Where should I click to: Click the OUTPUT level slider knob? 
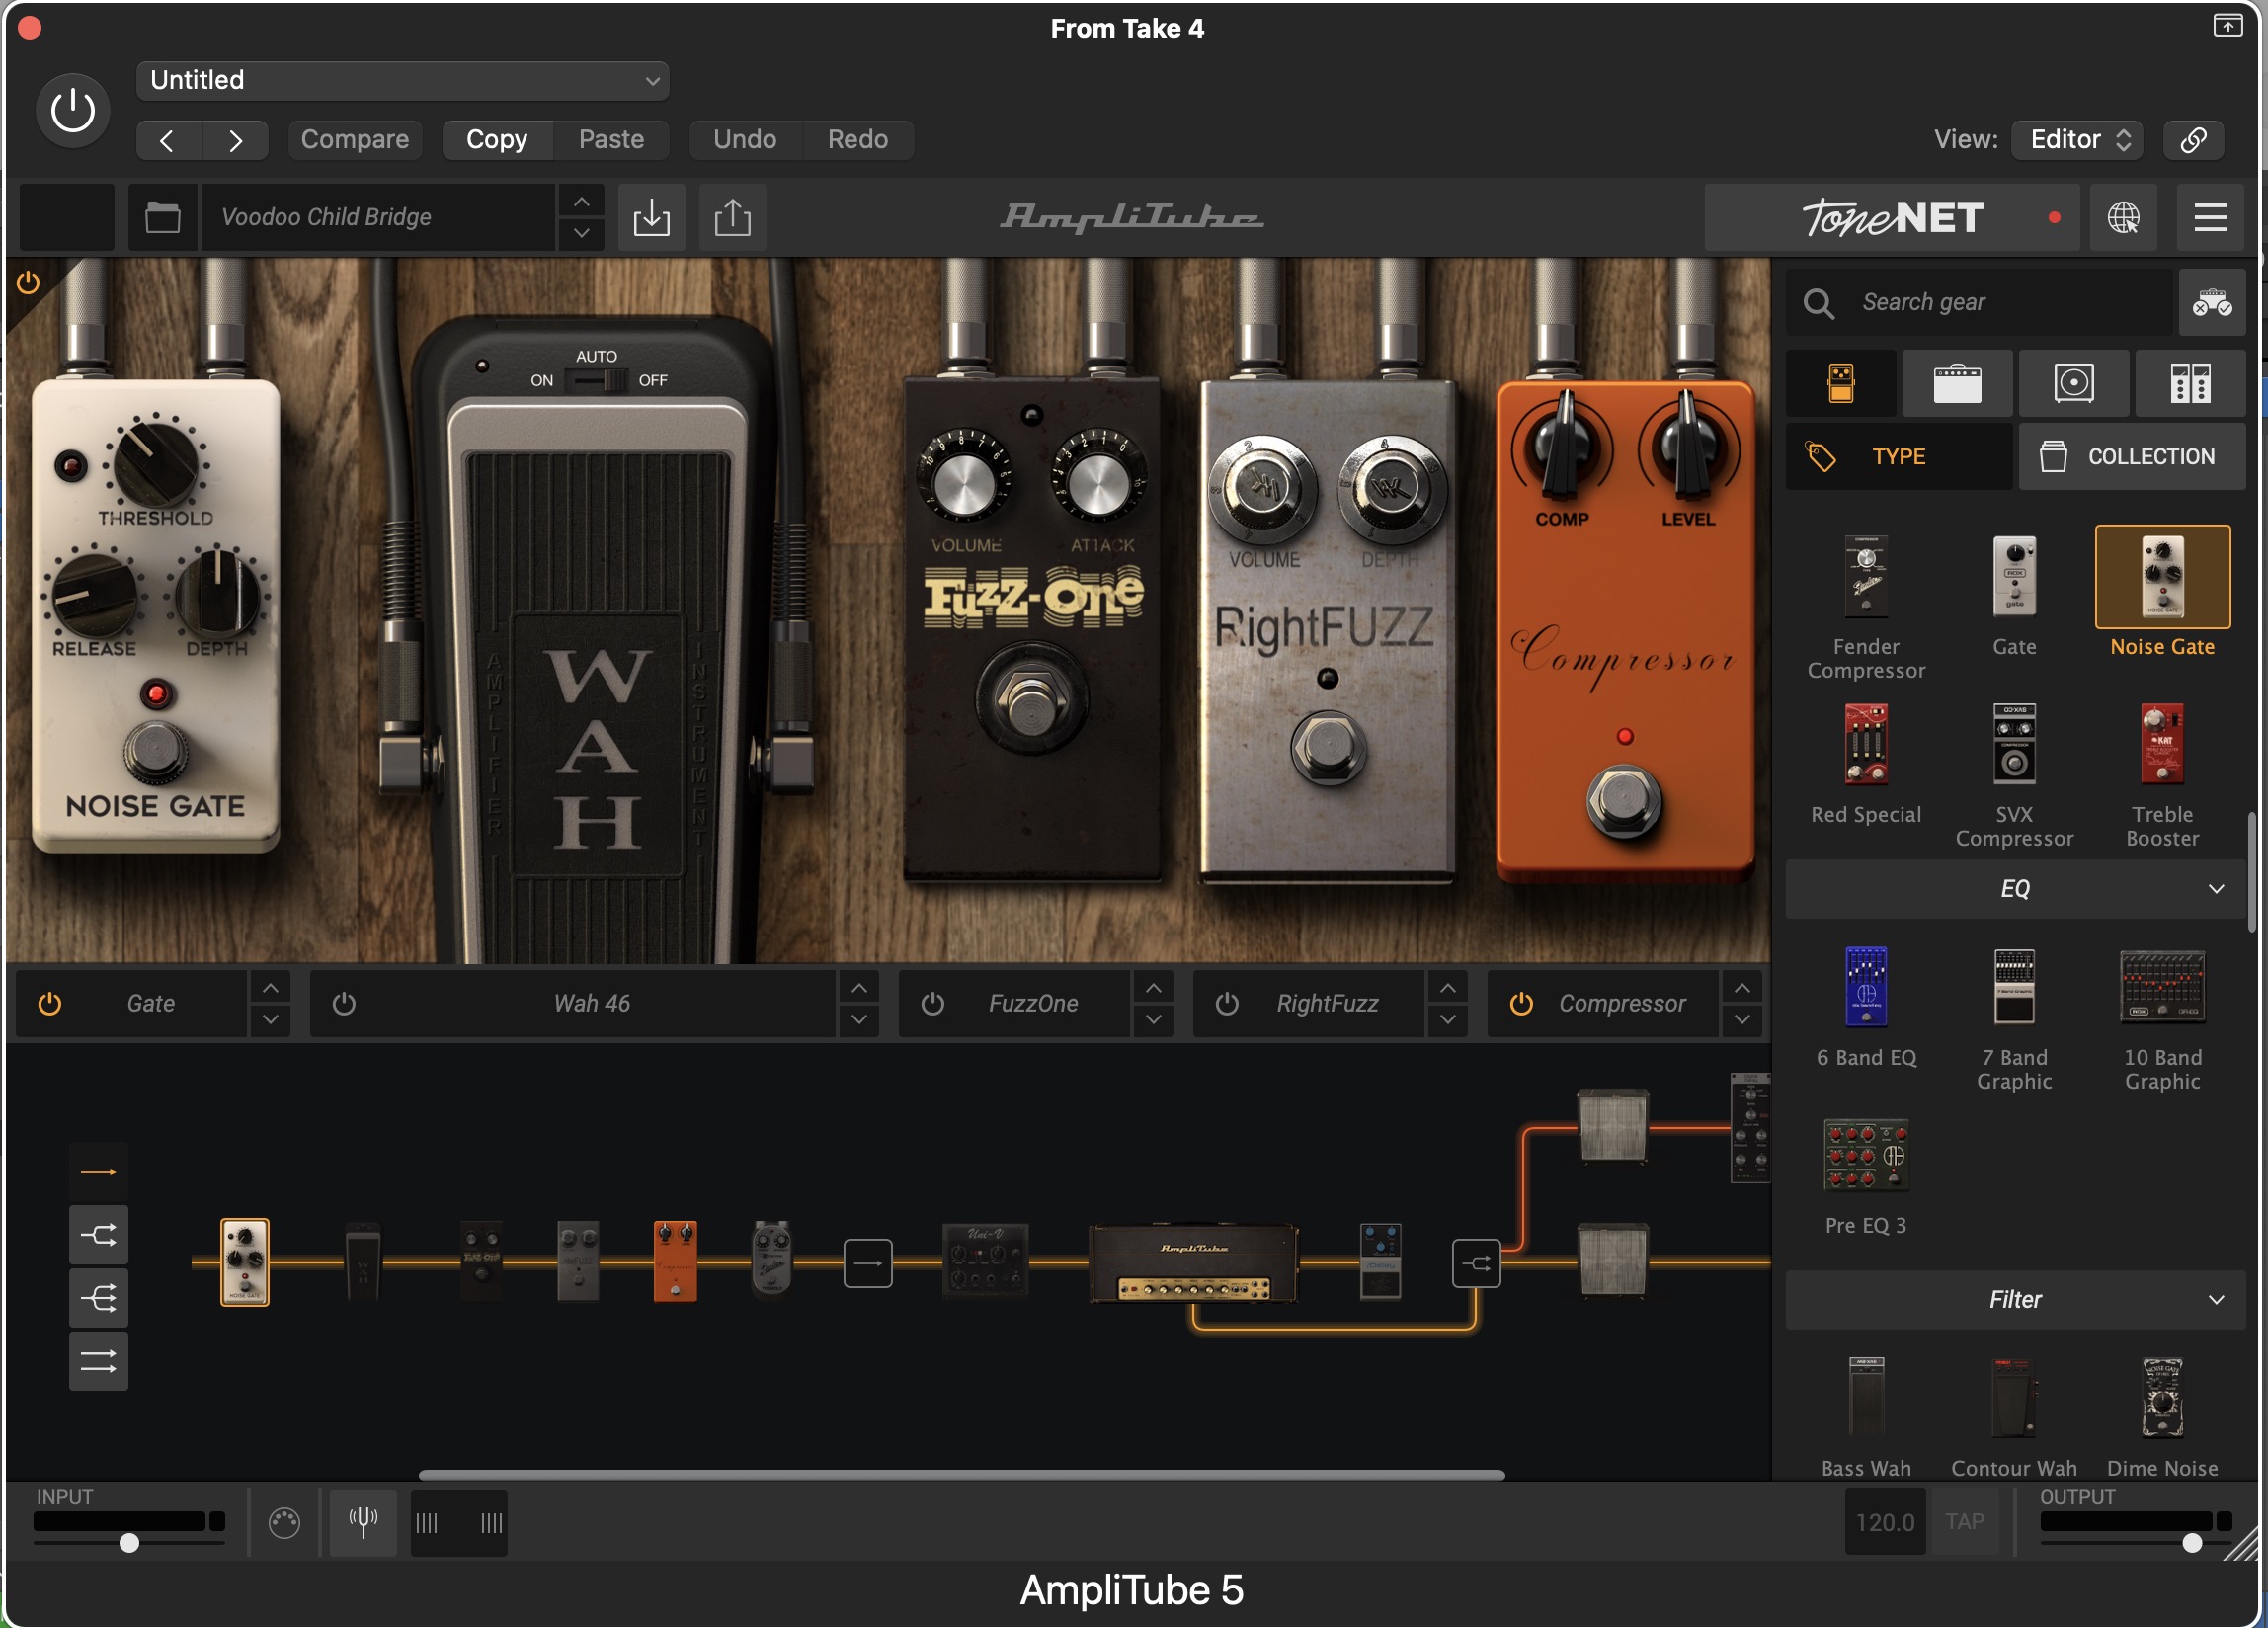pos(2192,1543)
